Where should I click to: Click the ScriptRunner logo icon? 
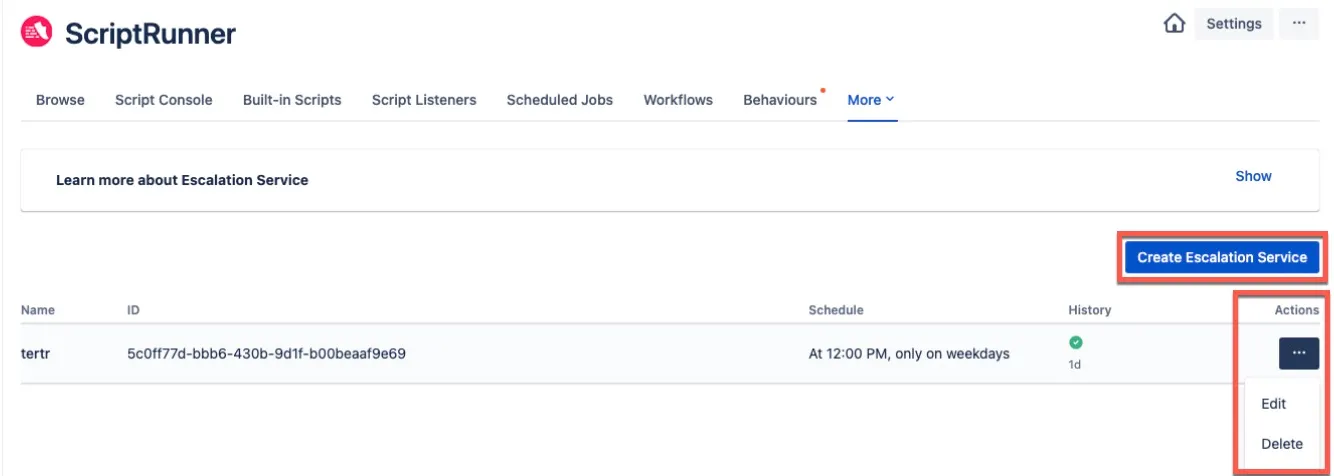click(x=37, y=33)
